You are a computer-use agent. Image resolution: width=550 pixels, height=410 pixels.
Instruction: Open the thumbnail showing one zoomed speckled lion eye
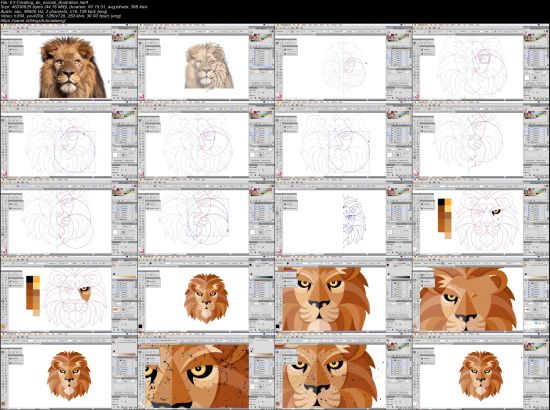pos(206,371)
